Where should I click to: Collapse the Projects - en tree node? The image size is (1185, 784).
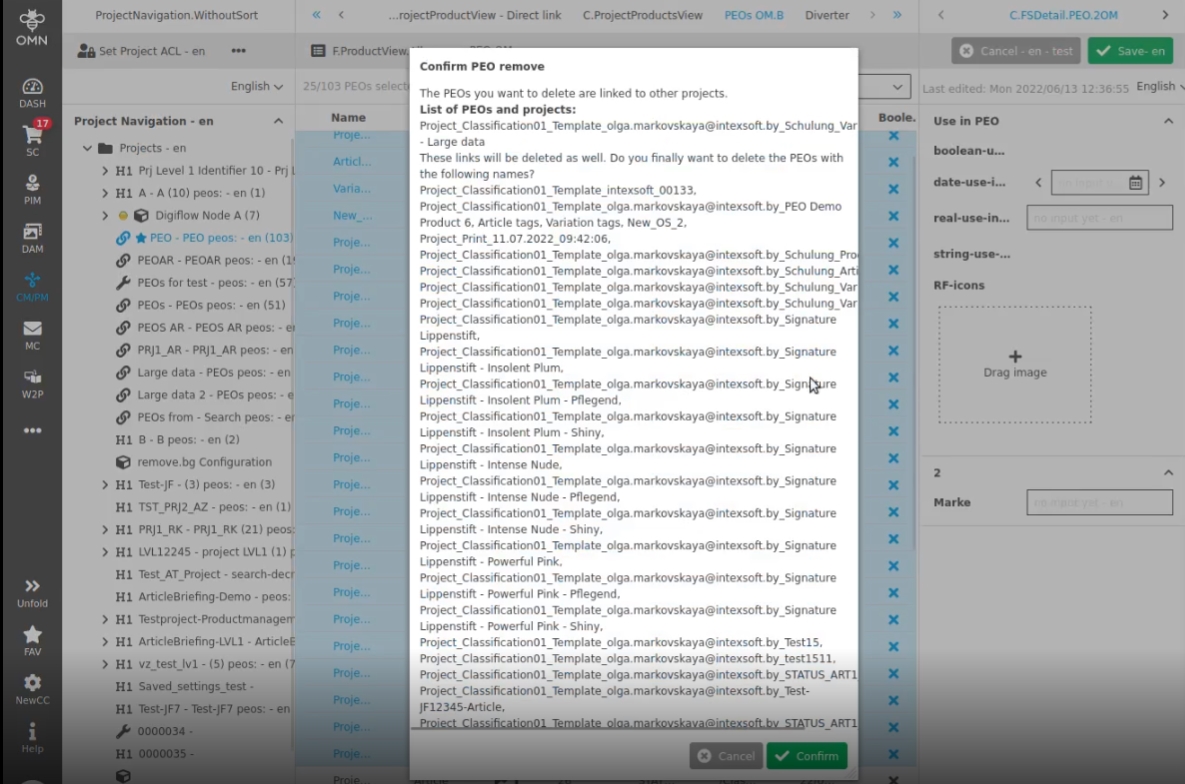click(87, 148)
